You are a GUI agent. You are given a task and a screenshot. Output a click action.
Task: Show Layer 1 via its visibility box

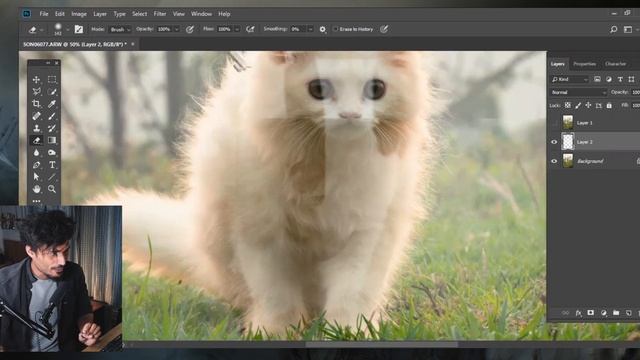pyautogui.click(x=554, y=123)
